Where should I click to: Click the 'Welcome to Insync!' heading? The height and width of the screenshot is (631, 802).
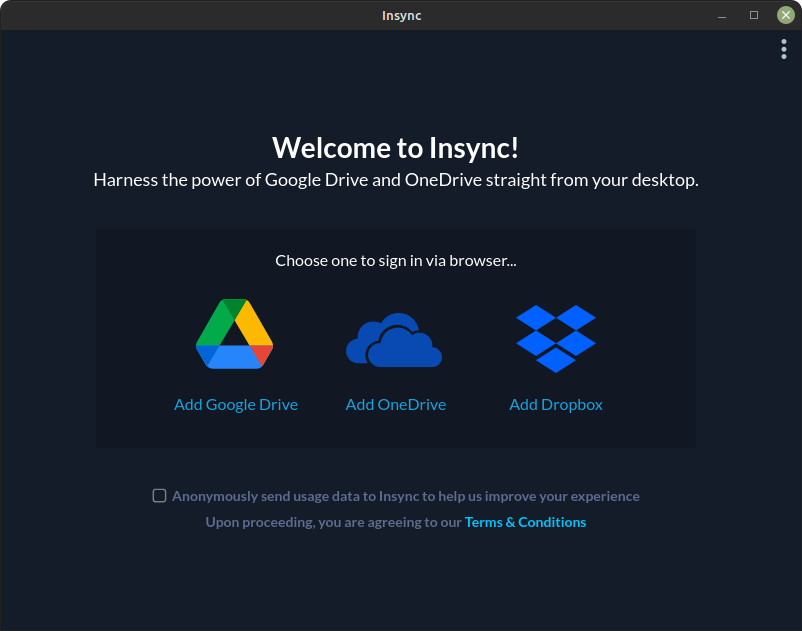(396, 148)
